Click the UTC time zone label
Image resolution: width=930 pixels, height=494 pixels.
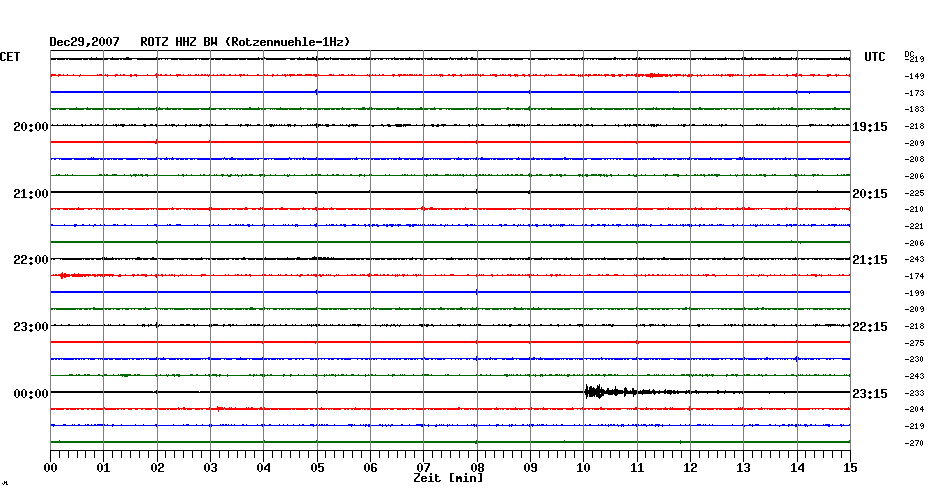point(874,57)
